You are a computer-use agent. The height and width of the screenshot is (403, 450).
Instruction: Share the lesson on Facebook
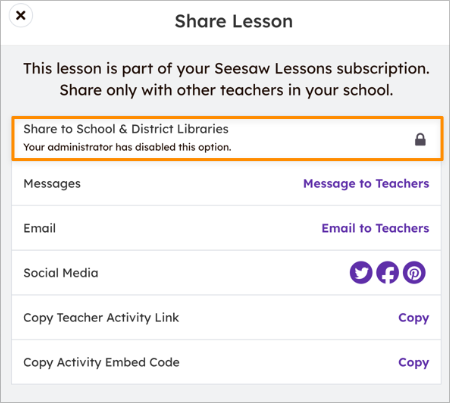pyautogui.click(x=387, y=273)
